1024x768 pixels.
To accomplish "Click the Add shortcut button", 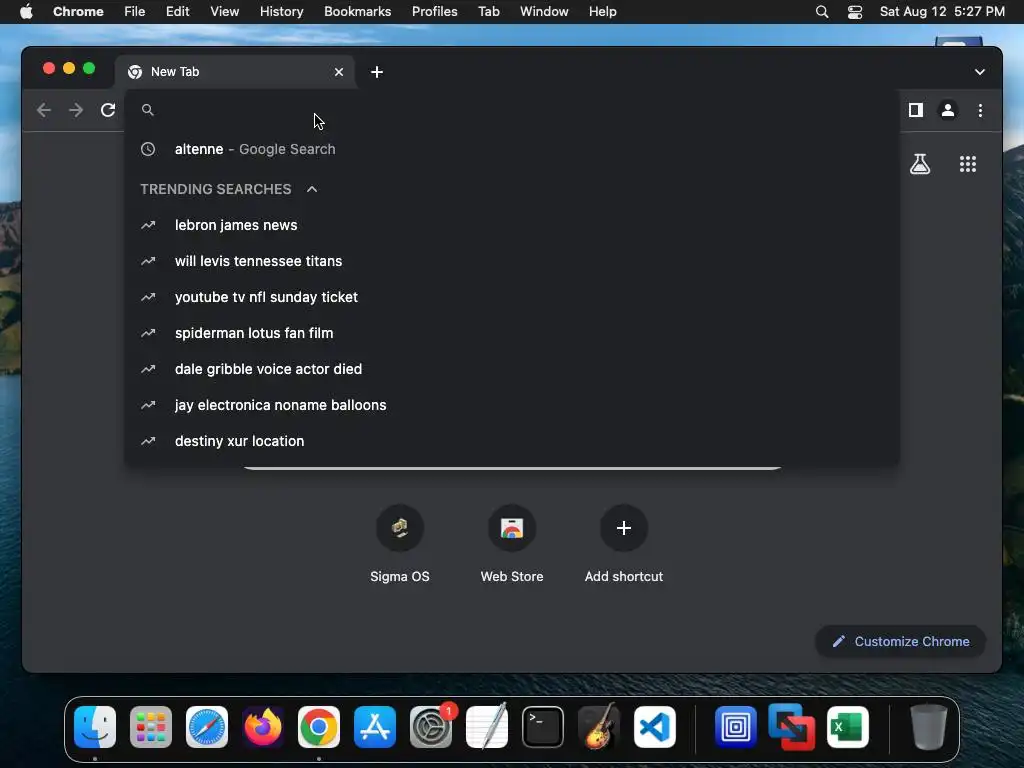I will pos(624,542).
